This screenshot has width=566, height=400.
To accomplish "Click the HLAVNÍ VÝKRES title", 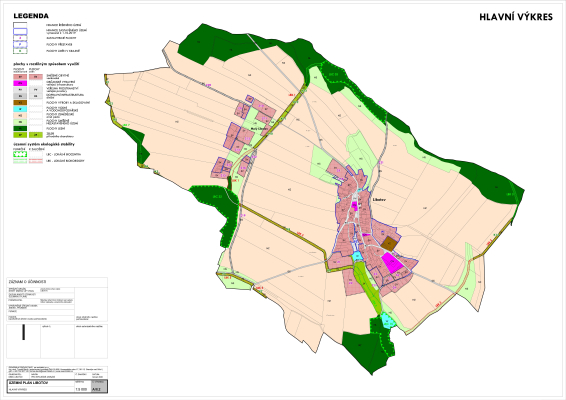I will [516, 17].
